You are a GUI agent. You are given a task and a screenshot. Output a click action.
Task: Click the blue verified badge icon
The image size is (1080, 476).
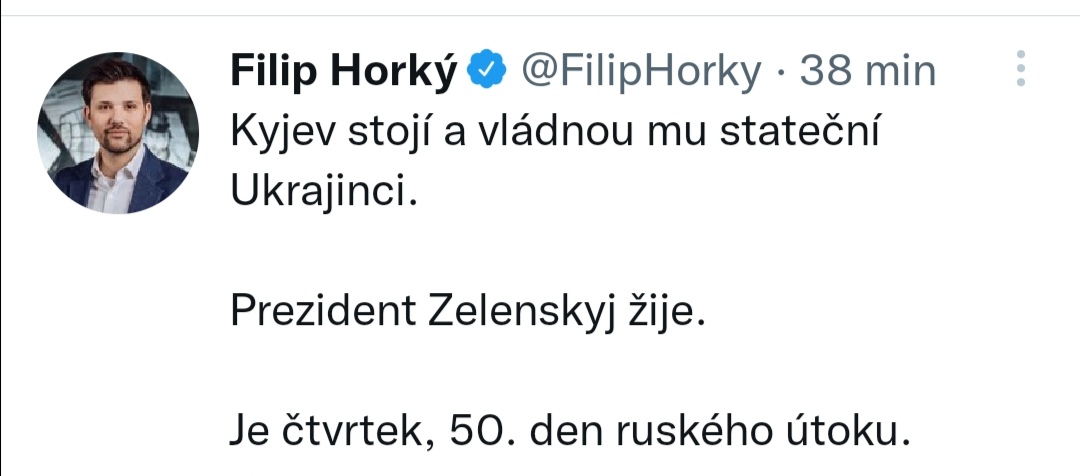point(487,71)
